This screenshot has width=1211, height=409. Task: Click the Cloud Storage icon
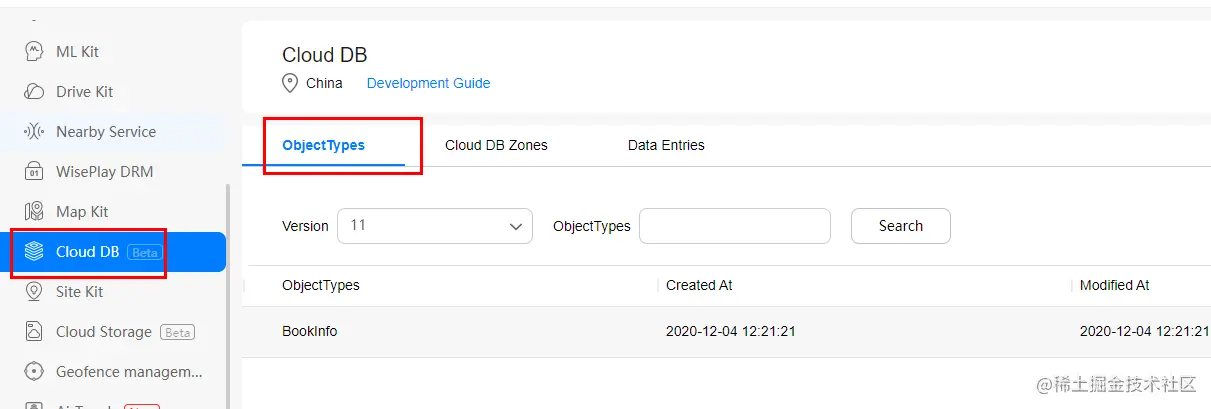click(x=34, y=331)
